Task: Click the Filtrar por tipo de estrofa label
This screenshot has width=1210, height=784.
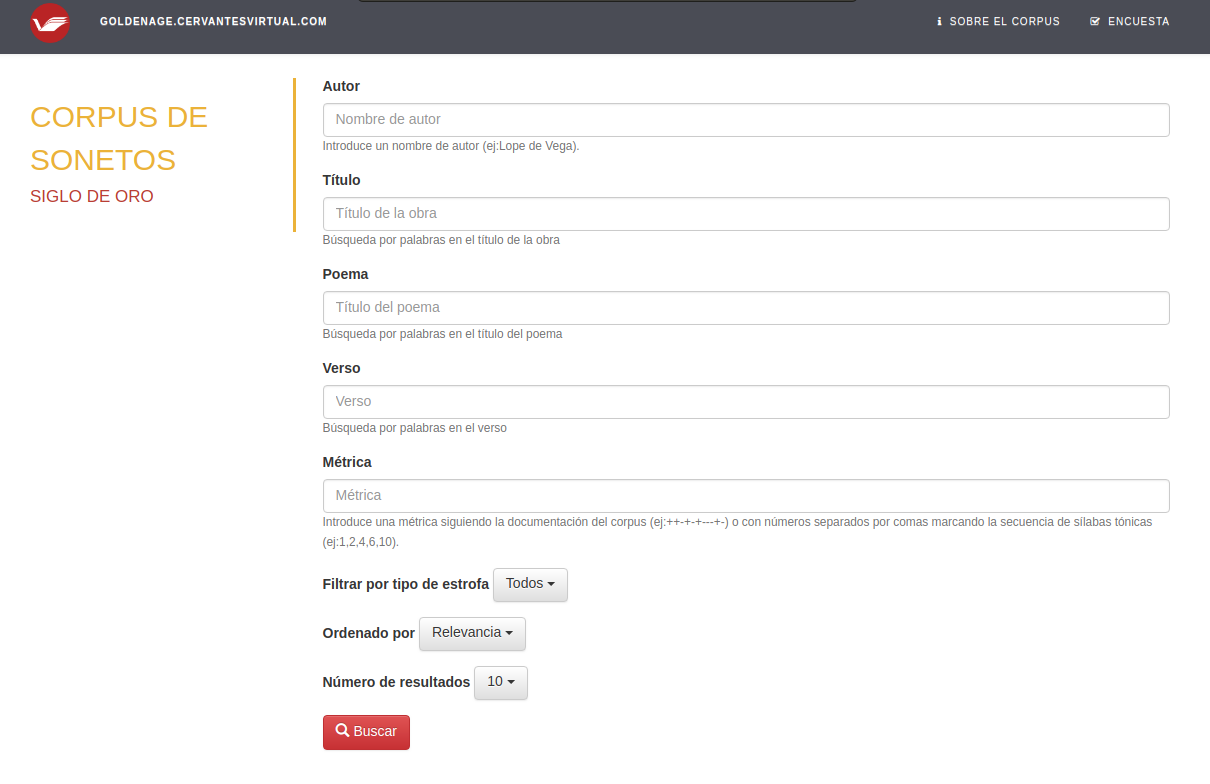Action: [406, 584]
